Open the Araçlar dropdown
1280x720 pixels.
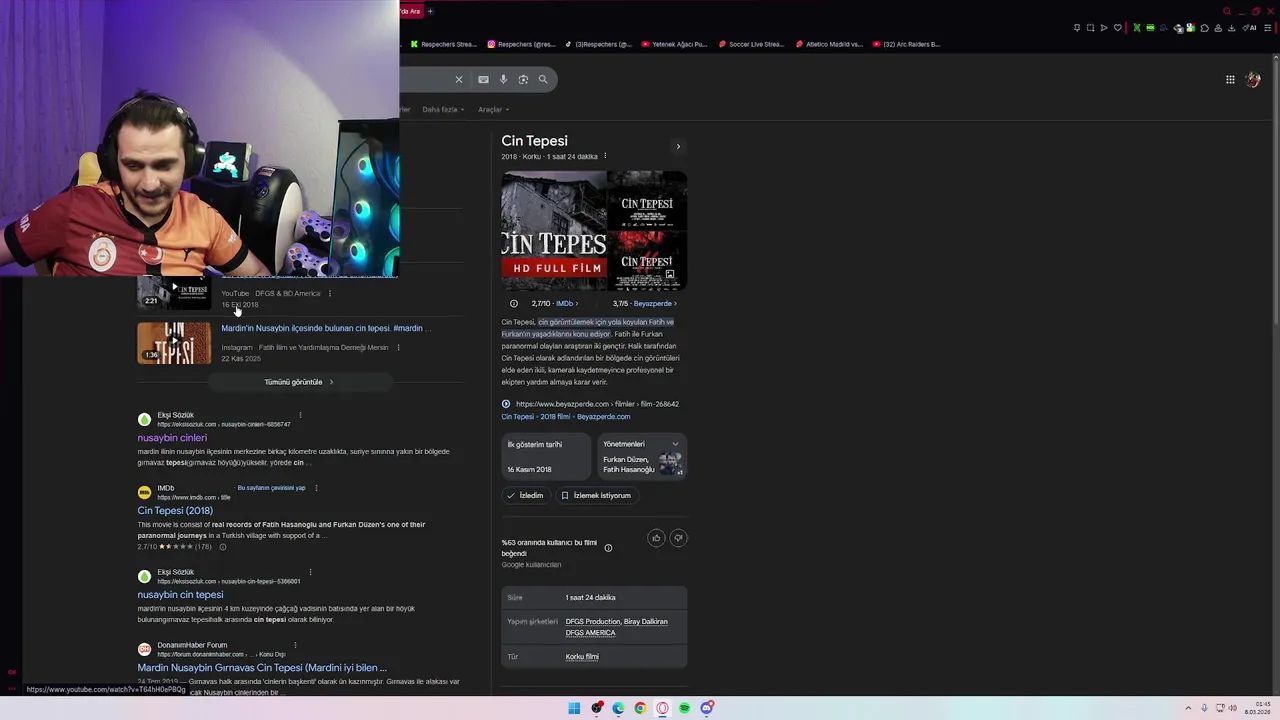pos(494,110)
